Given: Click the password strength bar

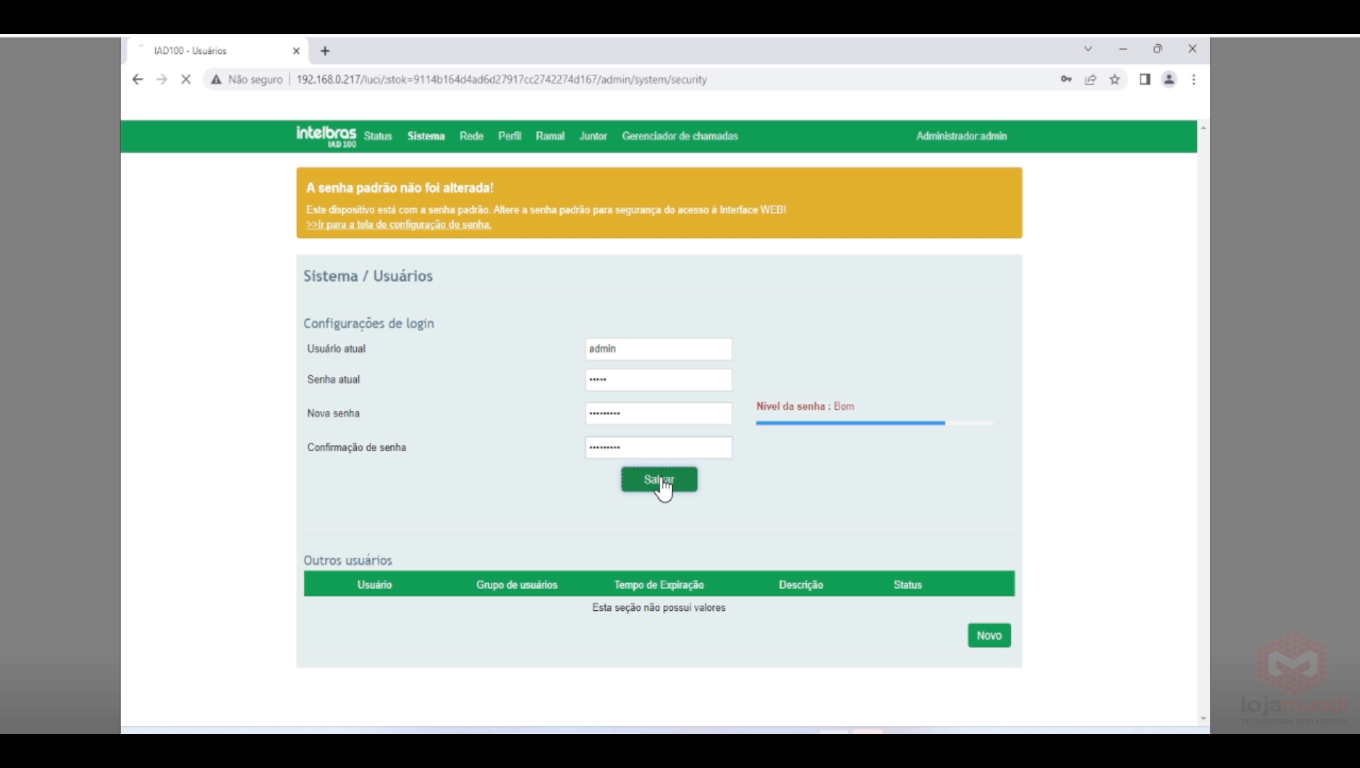Looking at the screenshot, I should tap(874, 423).
